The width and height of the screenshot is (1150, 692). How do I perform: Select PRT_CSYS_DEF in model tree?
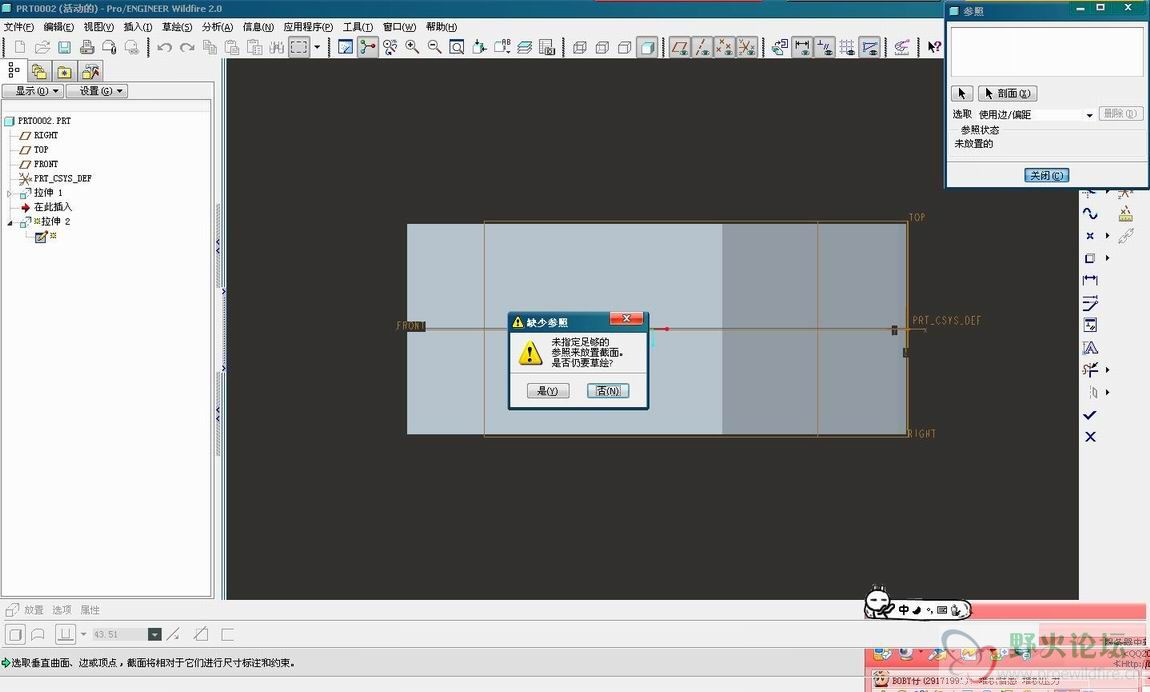click(62, 178)
